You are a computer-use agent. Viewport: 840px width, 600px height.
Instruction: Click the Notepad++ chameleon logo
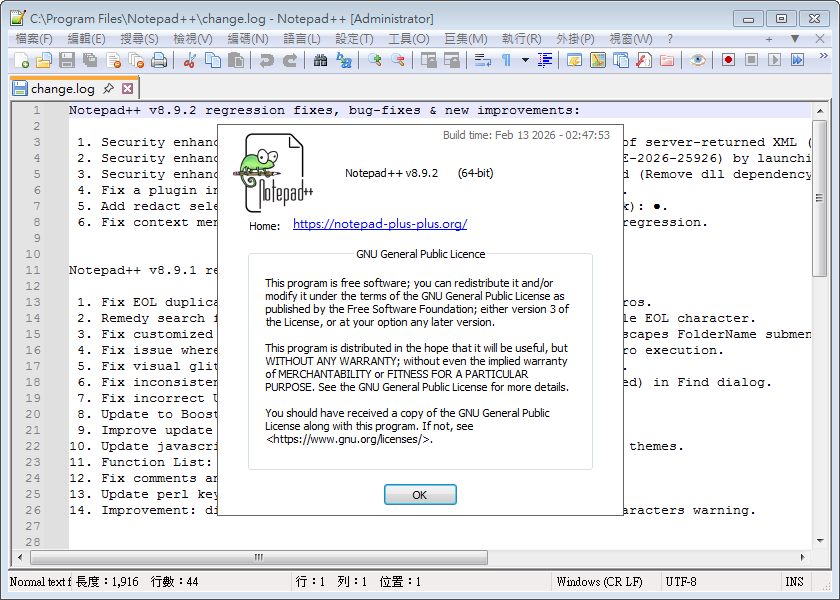[x=273, y=173]
